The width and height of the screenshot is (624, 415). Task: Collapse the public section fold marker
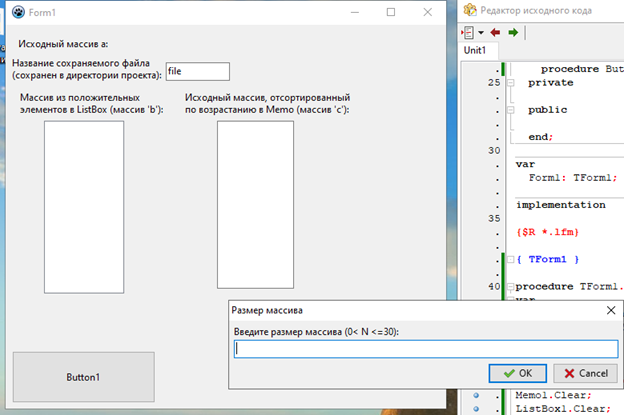[x=510, y=110]
